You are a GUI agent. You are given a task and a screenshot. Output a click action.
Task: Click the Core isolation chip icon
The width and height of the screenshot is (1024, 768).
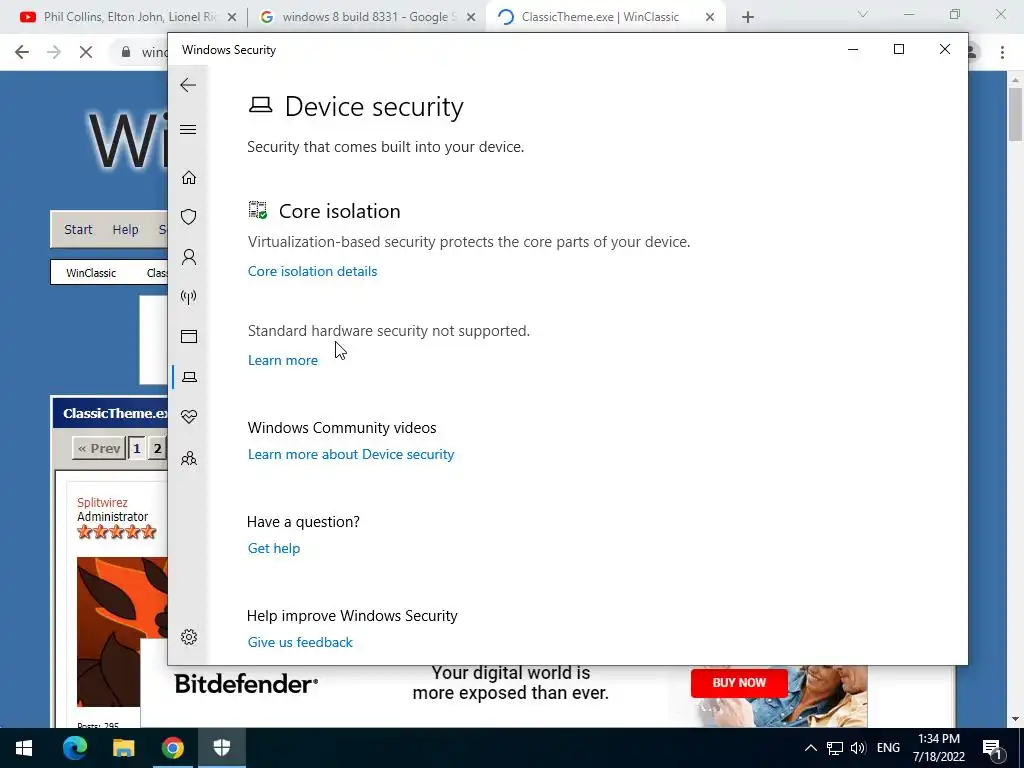coord(258,210)
